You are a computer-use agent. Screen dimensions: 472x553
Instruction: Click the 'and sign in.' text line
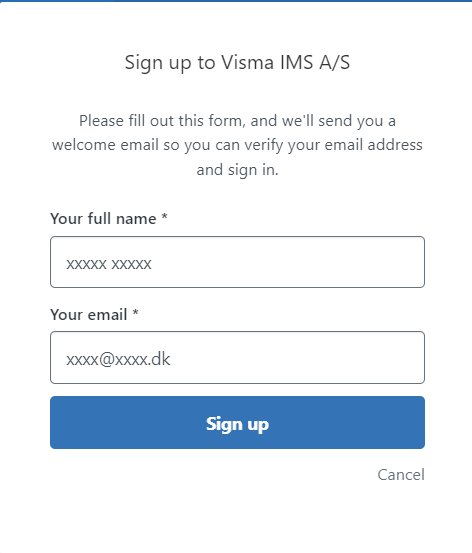coord(237,170)
